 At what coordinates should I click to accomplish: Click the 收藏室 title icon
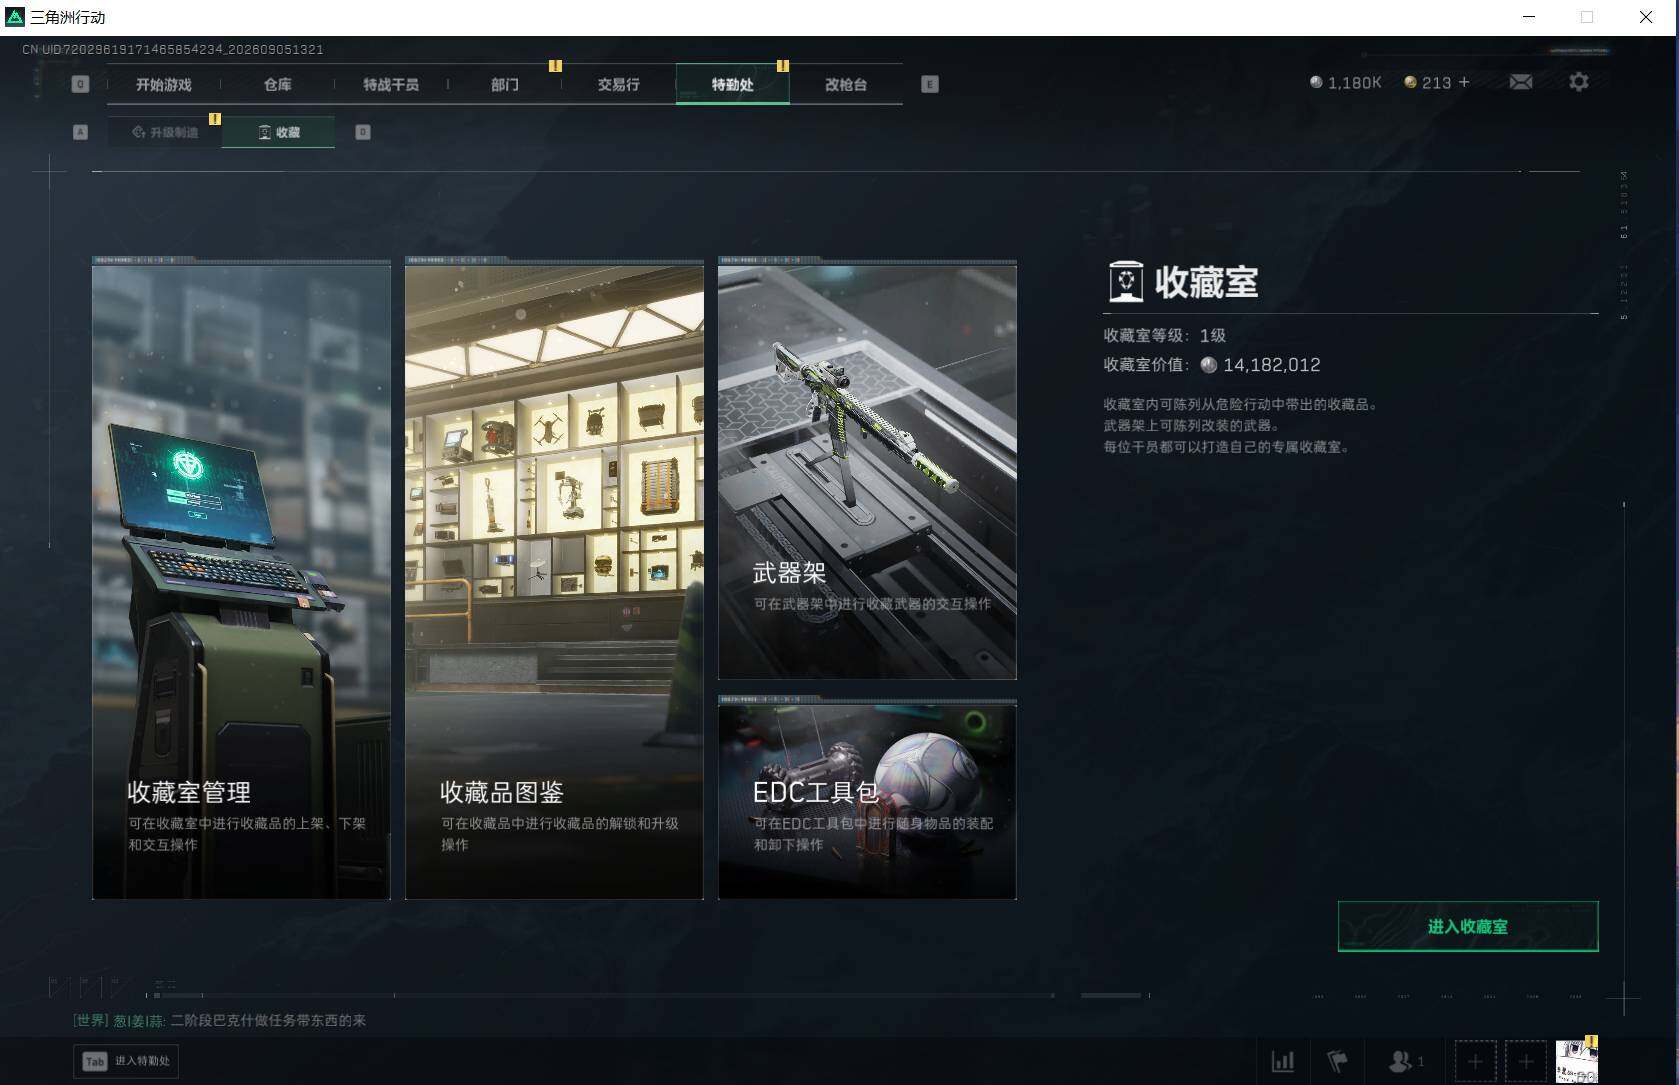(1126, 282)
